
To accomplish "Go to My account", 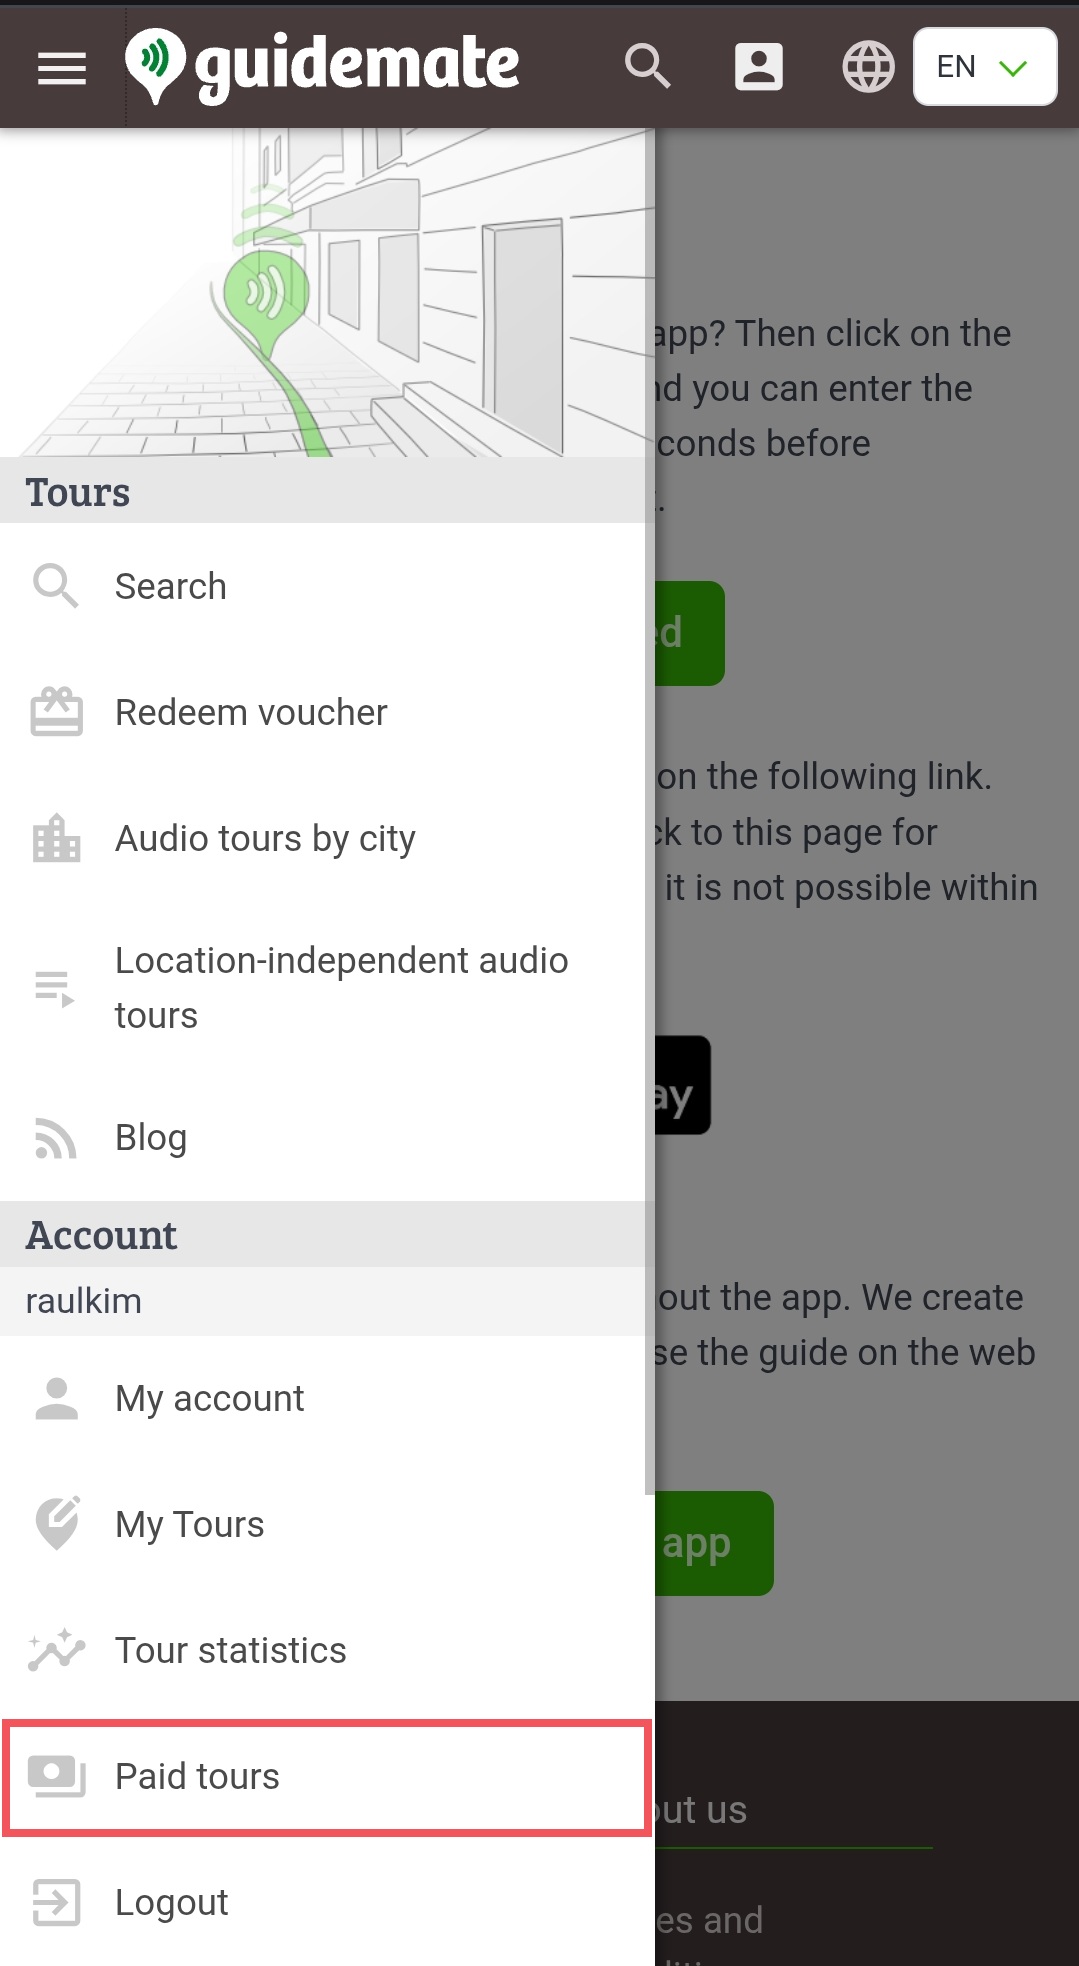I will pyautogui.click(x=327, y=1398).
